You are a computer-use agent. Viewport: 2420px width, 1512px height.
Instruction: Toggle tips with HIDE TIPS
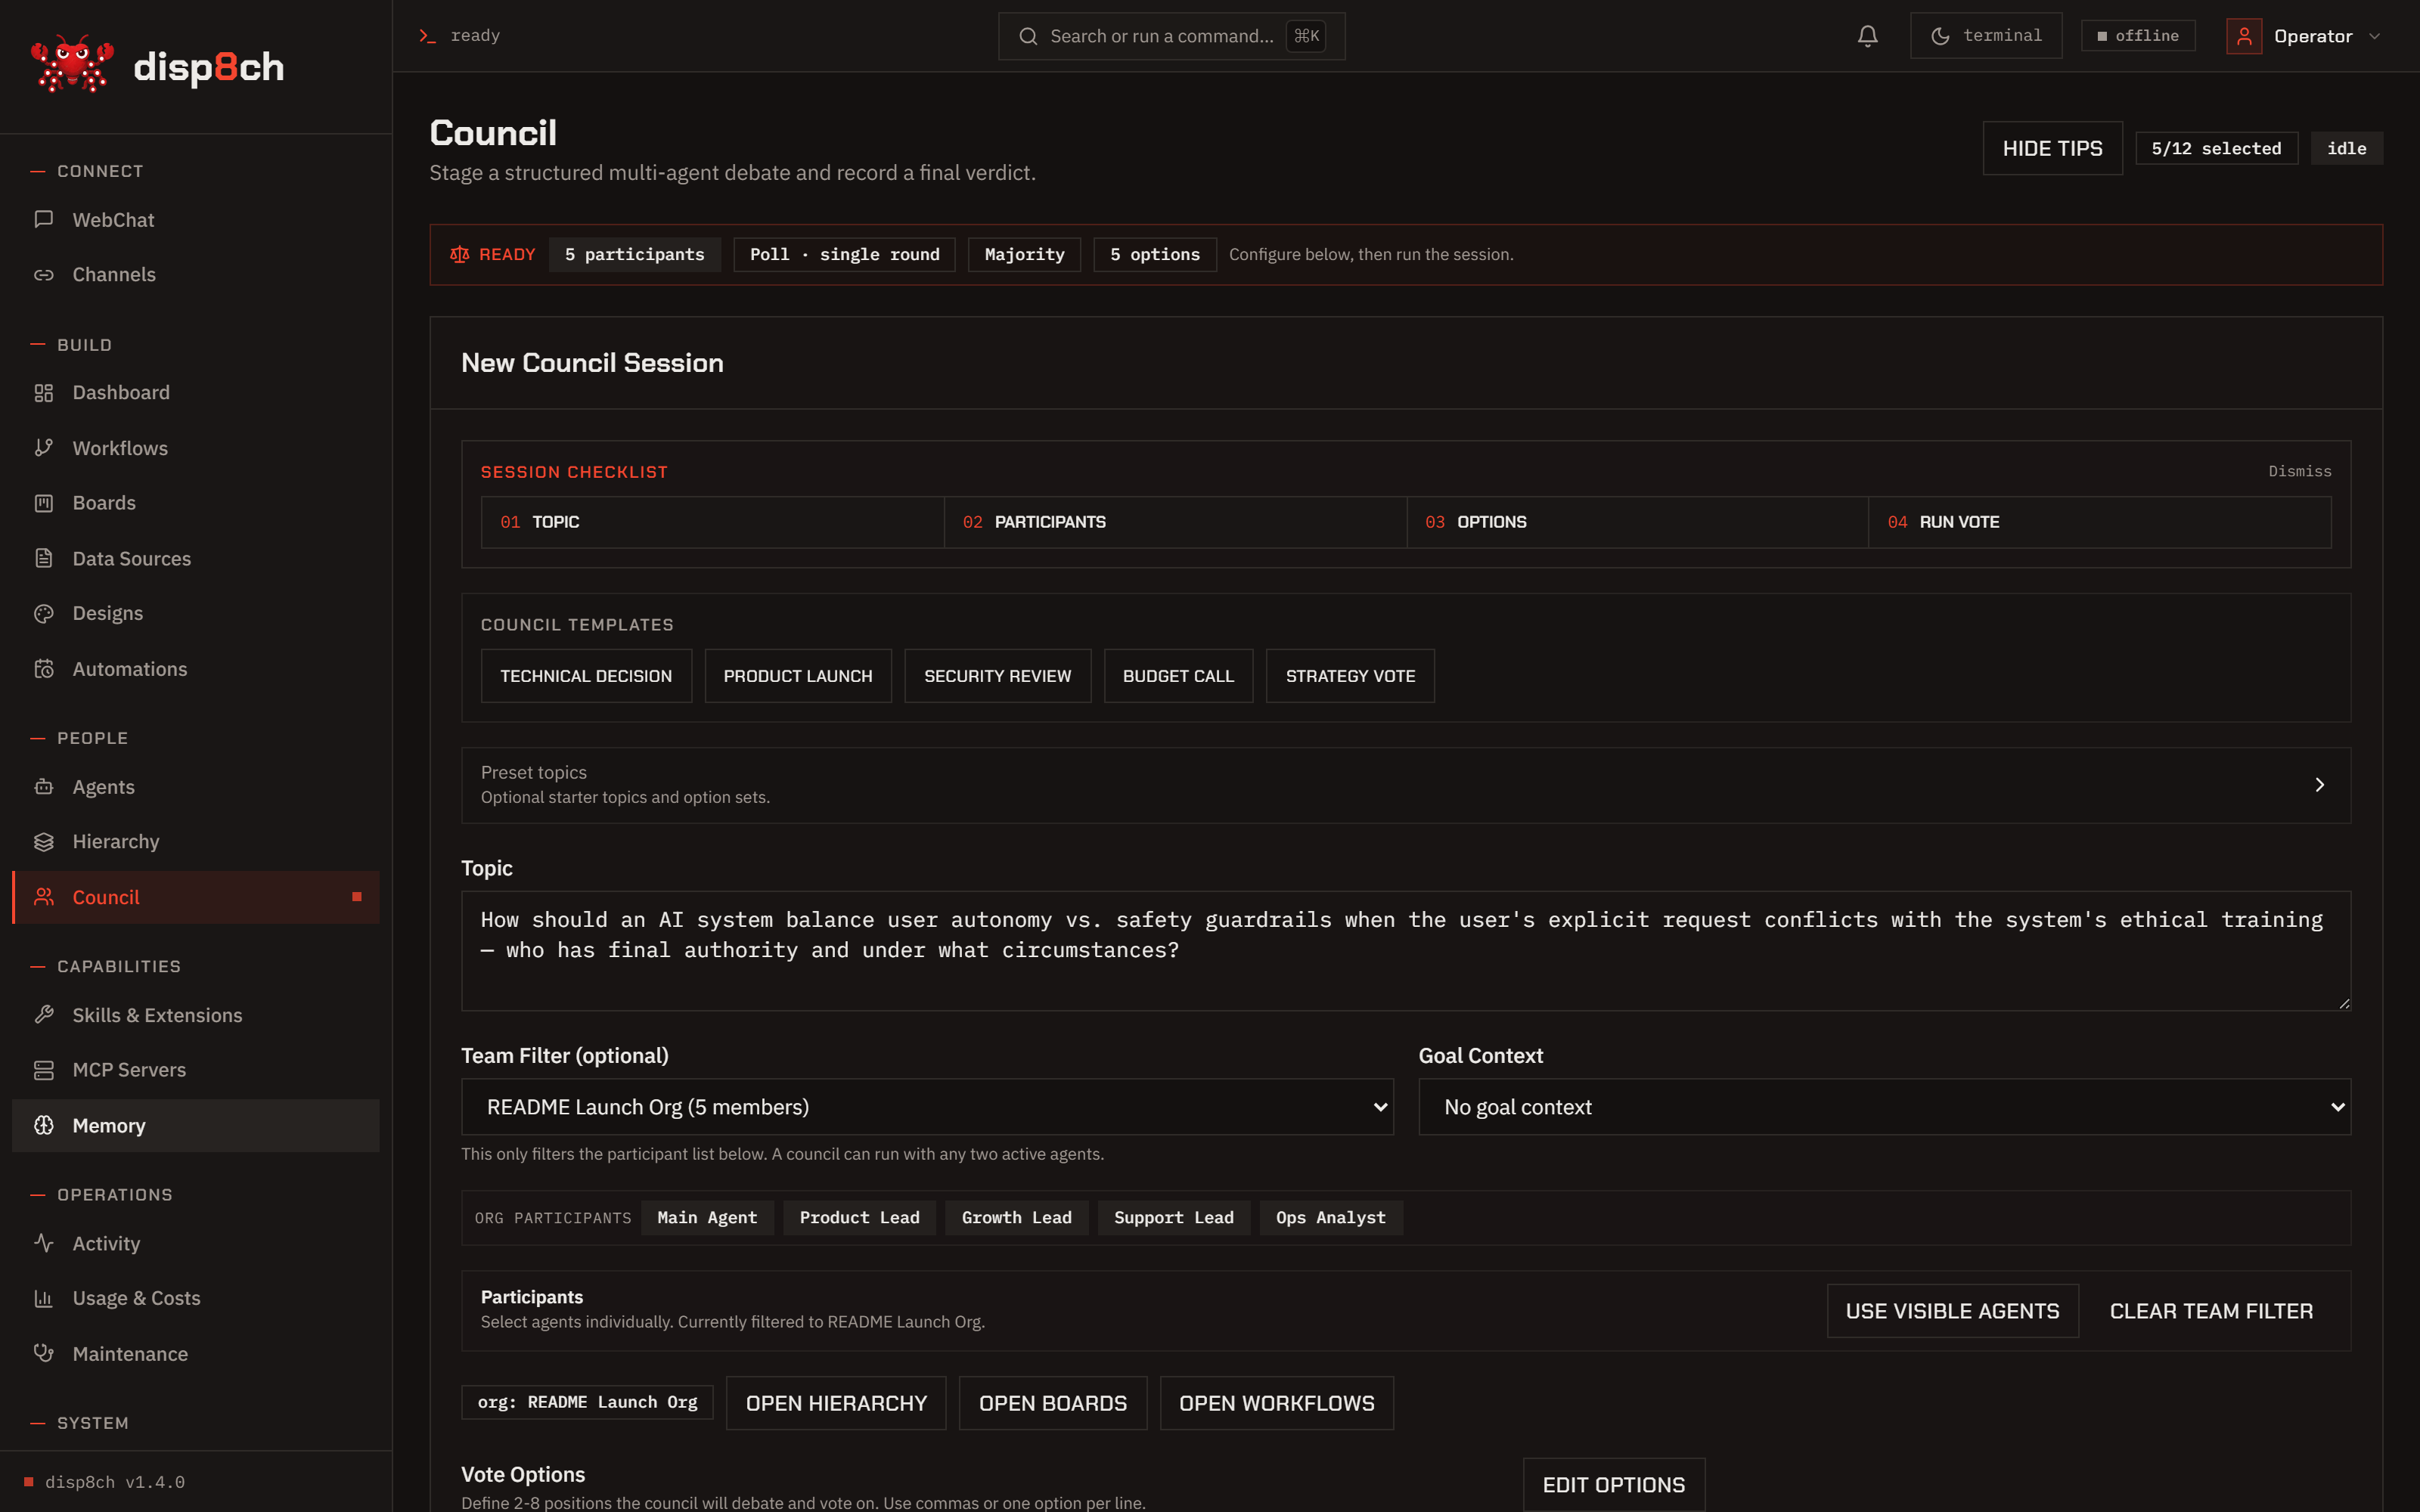coord(2052,148)
